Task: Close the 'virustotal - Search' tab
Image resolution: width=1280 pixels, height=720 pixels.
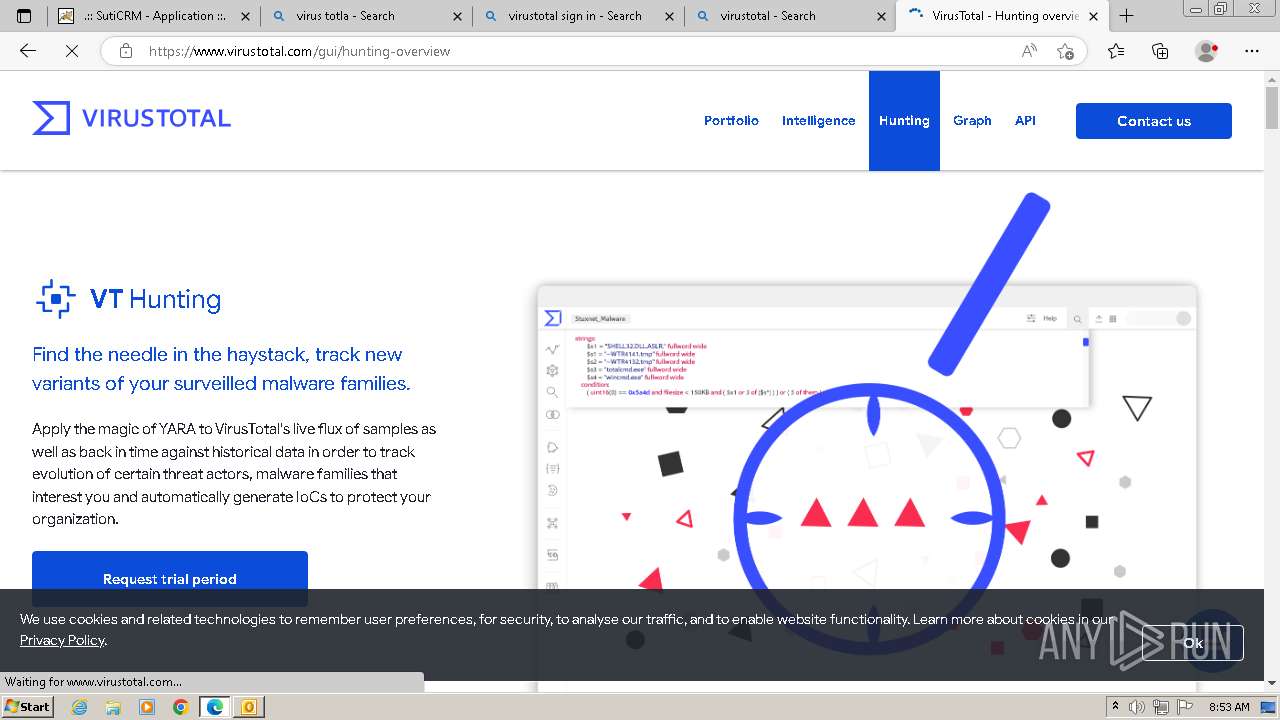Action: (x=881, y=16)
